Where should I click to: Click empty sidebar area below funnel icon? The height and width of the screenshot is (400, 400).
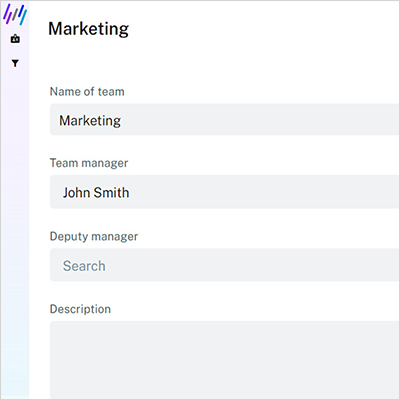[15, 233]
